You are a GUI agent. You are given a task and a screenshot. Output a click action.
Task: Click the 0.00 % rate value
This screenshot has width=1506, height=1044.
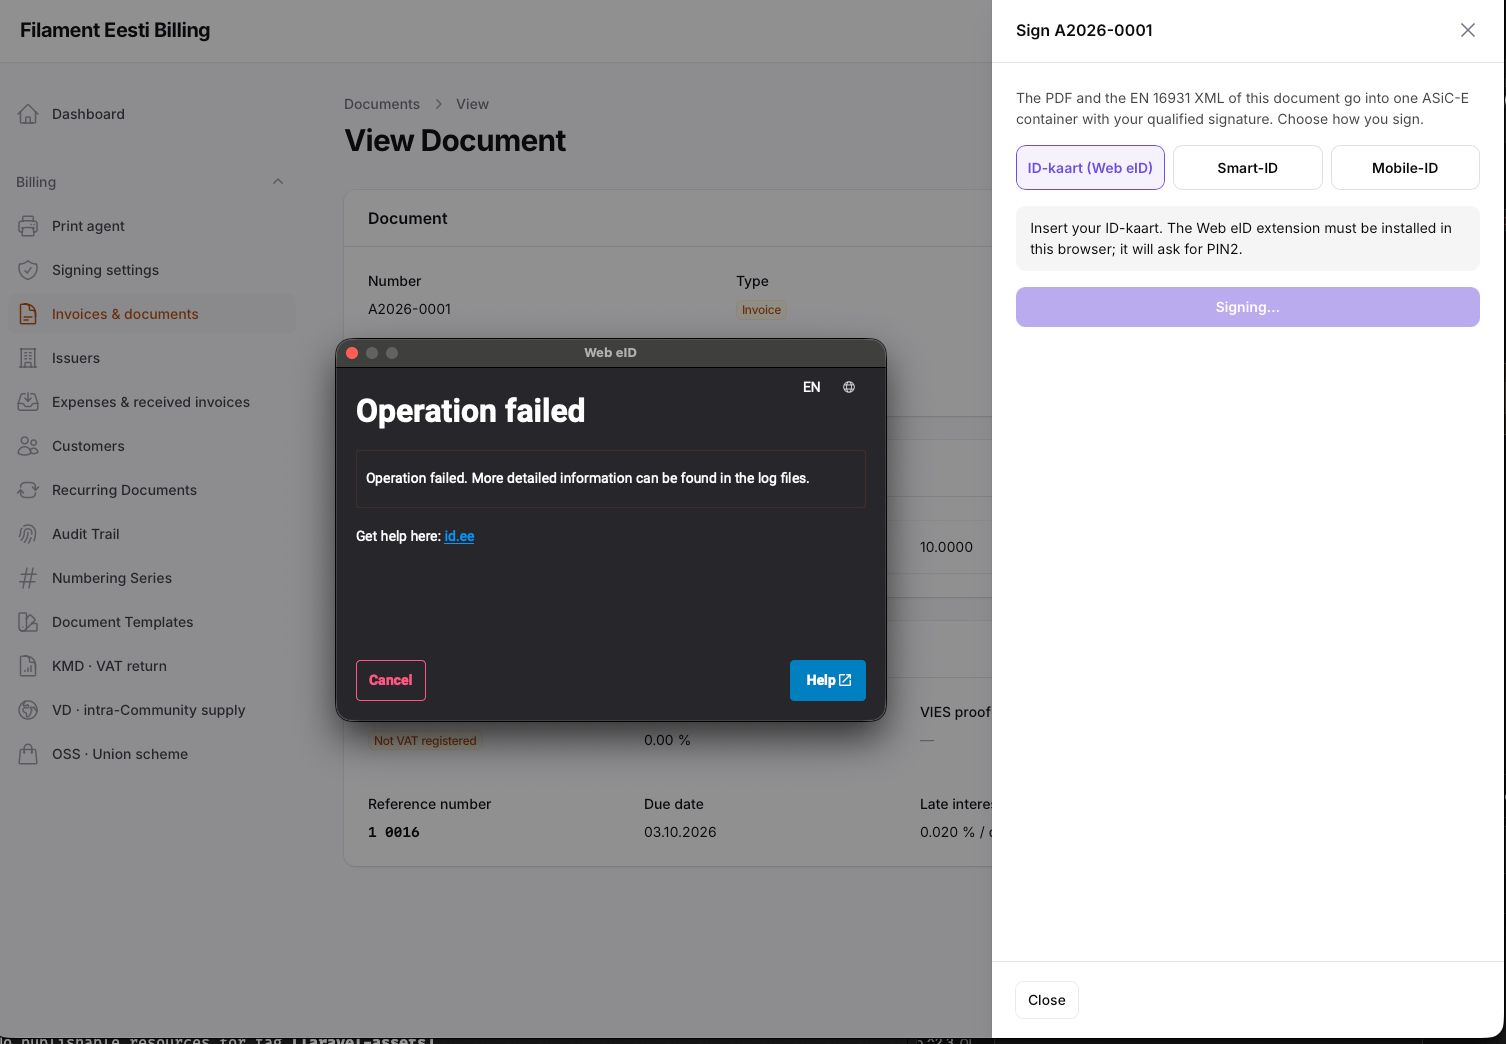[667, 740]
